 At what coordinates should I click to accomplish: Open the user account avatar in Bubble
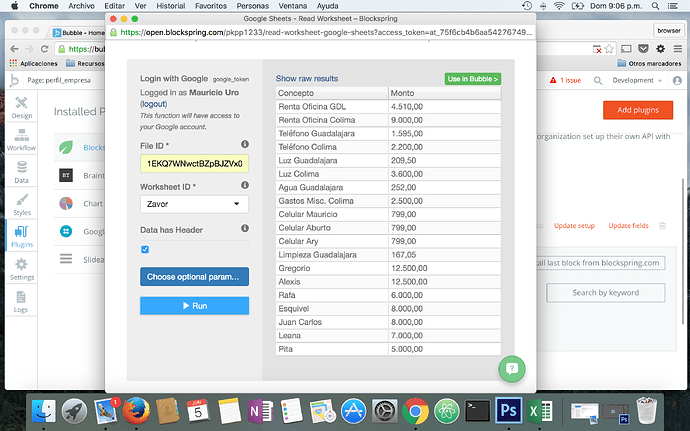[677, 81]
